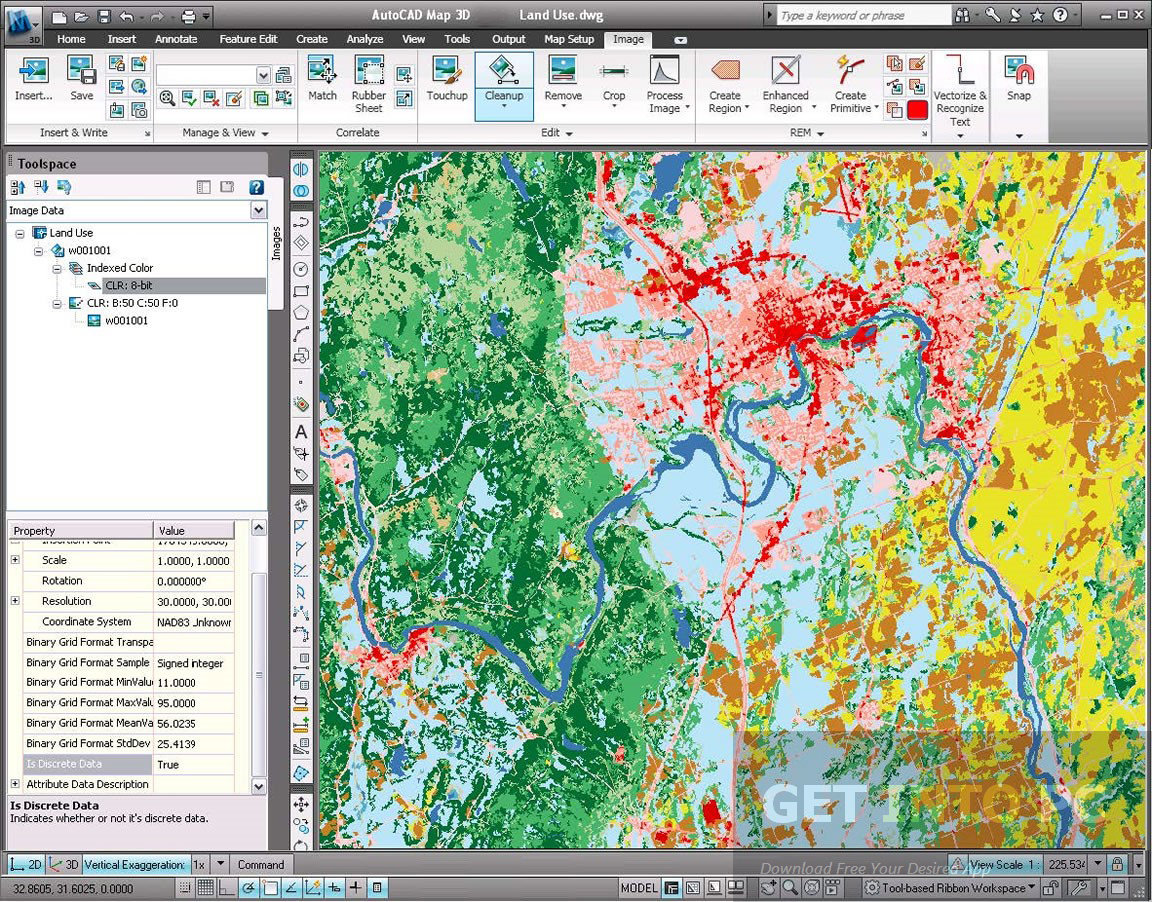The image size is (1152, 902).
Task: Click the Crop button
Action: coord(613,81)
